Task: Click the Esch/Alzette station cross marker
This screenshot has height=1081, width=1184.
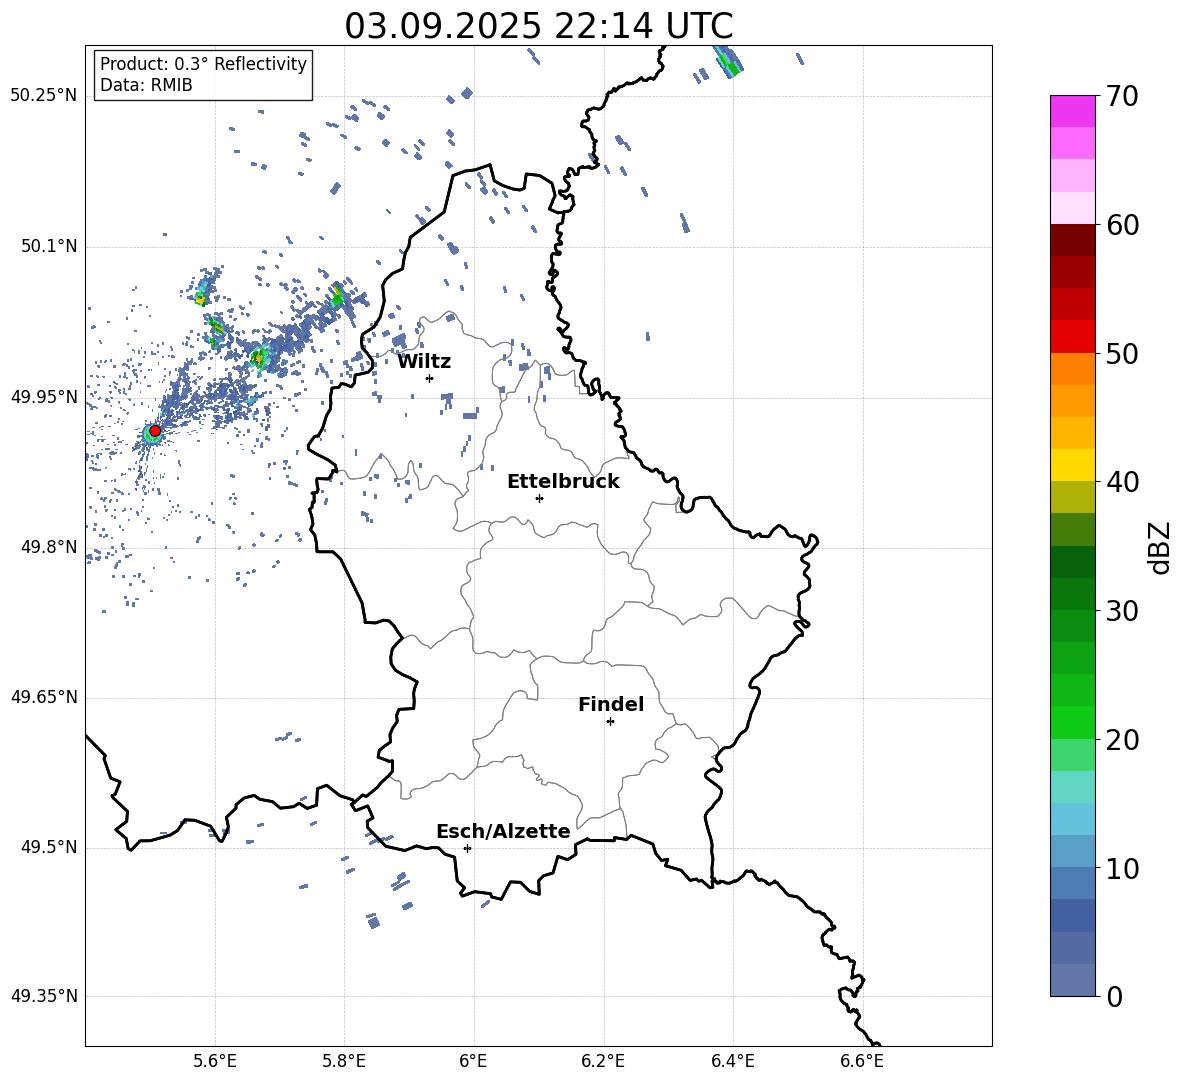Action: click(467, 848)
